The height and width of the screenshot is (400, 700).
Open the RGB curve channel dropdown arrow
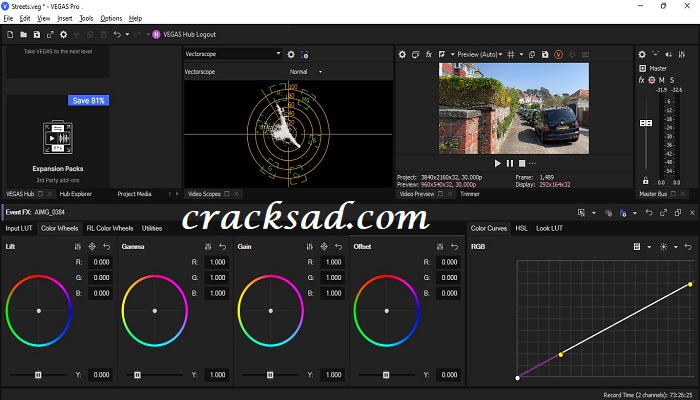coord(649,247)
